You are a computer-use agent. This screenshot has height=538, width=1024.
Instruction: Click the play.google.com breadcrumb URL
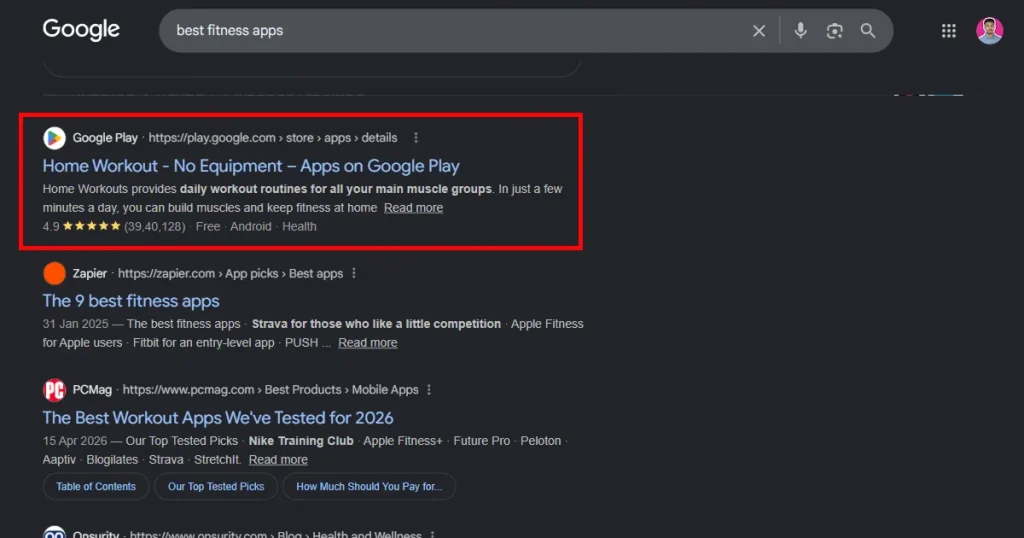pyautogui.click(x=273, y=138)
